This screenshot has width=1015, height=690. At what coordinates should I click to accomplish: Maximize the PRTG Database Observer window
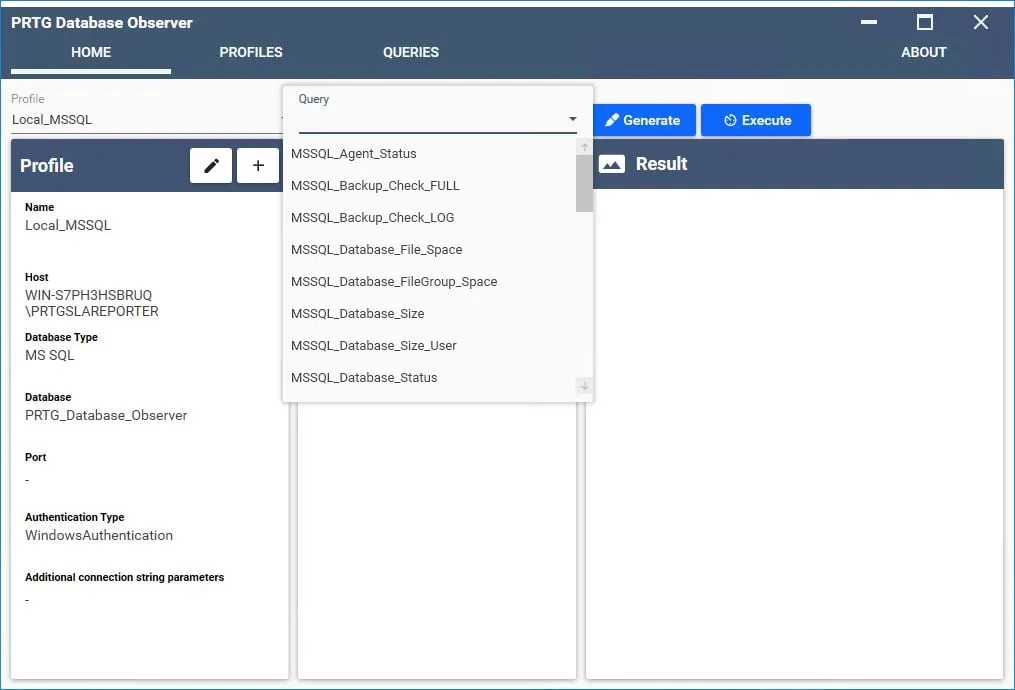[x=925, y=22]
